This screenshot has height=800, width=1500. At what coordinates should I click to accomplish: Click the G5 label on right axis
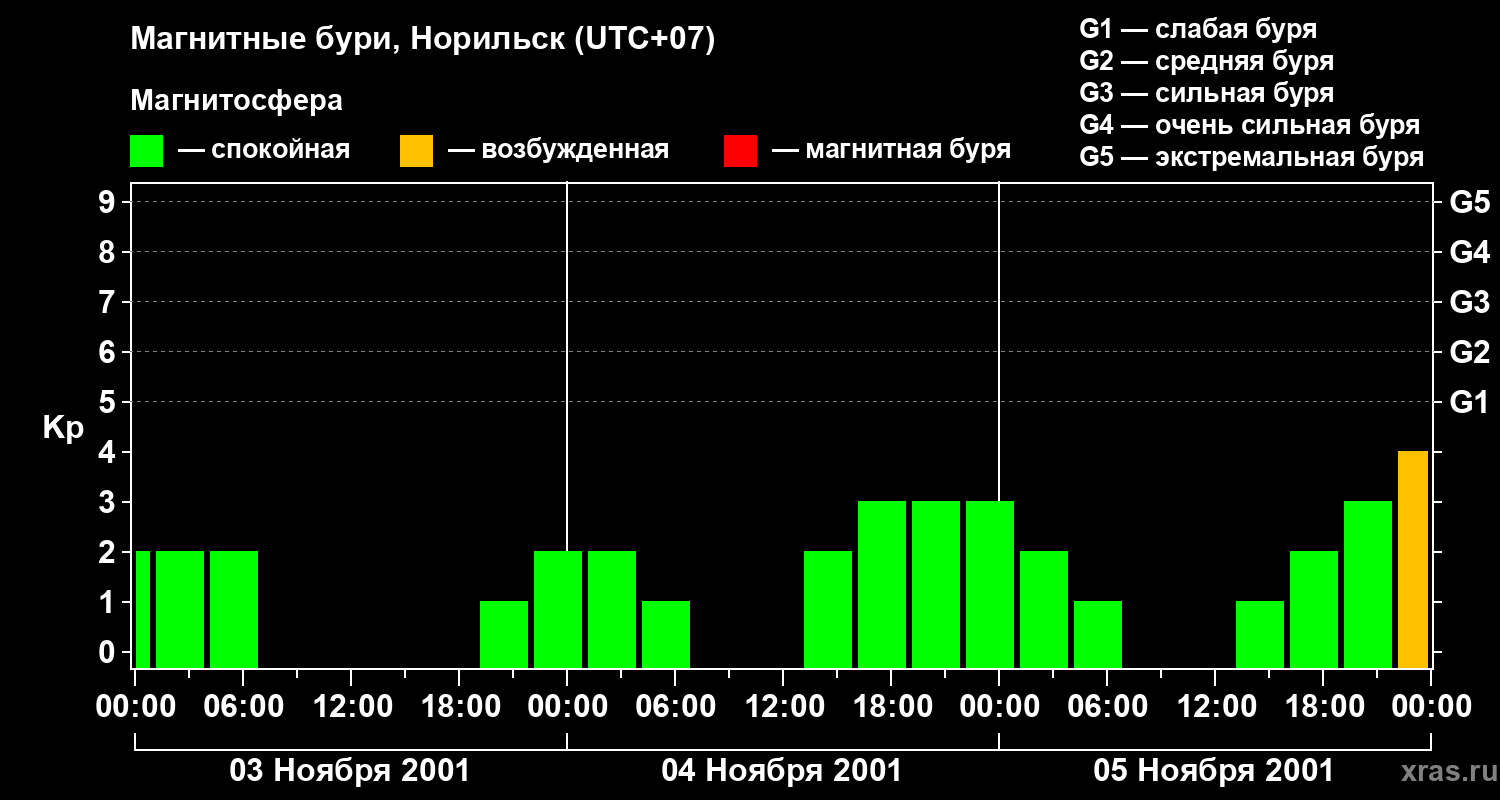coord(1470,202)
